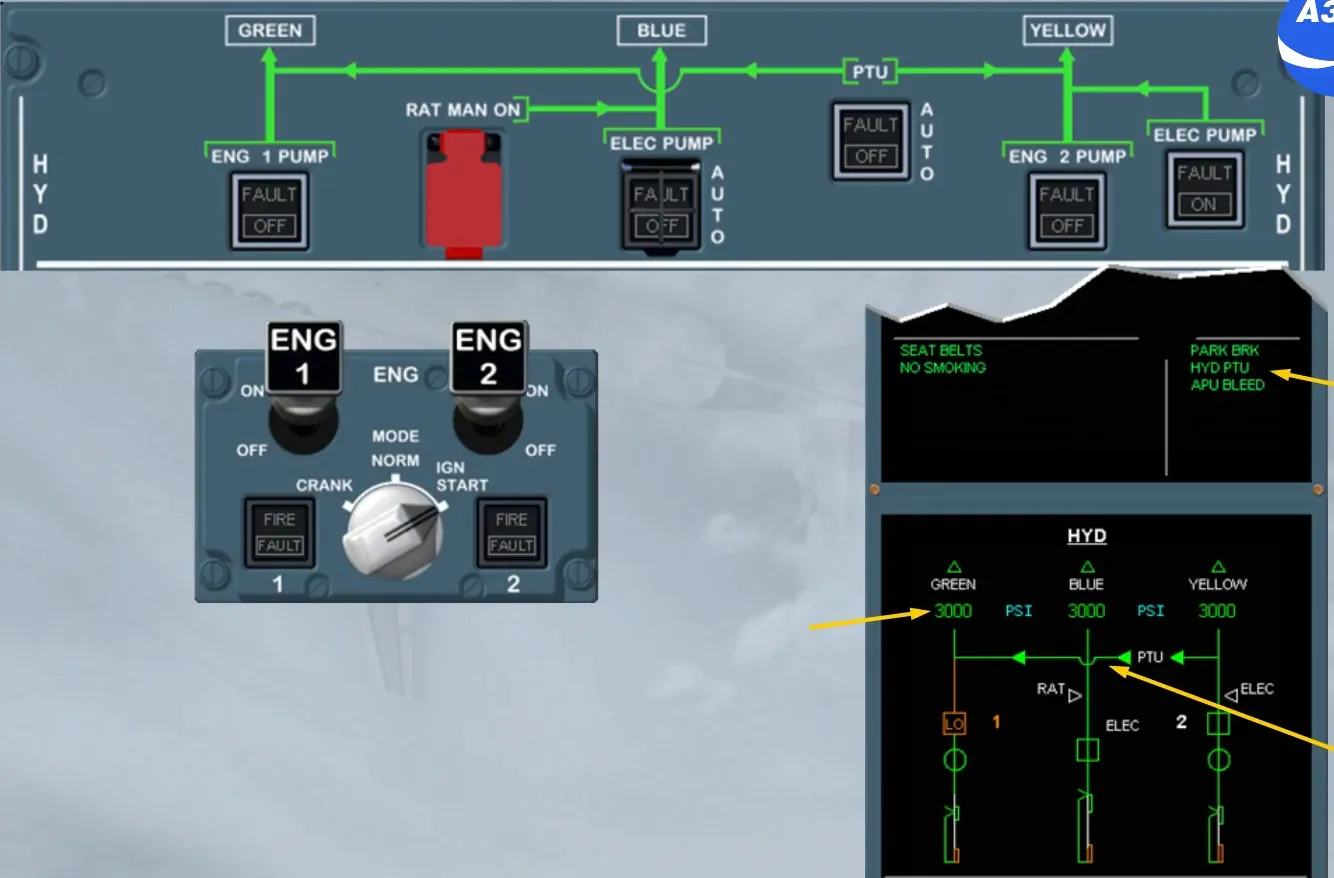The image size is (1334, 878).
Task: Click the ENG 1 FIRE FAULT light
Action: pos(280,533)
